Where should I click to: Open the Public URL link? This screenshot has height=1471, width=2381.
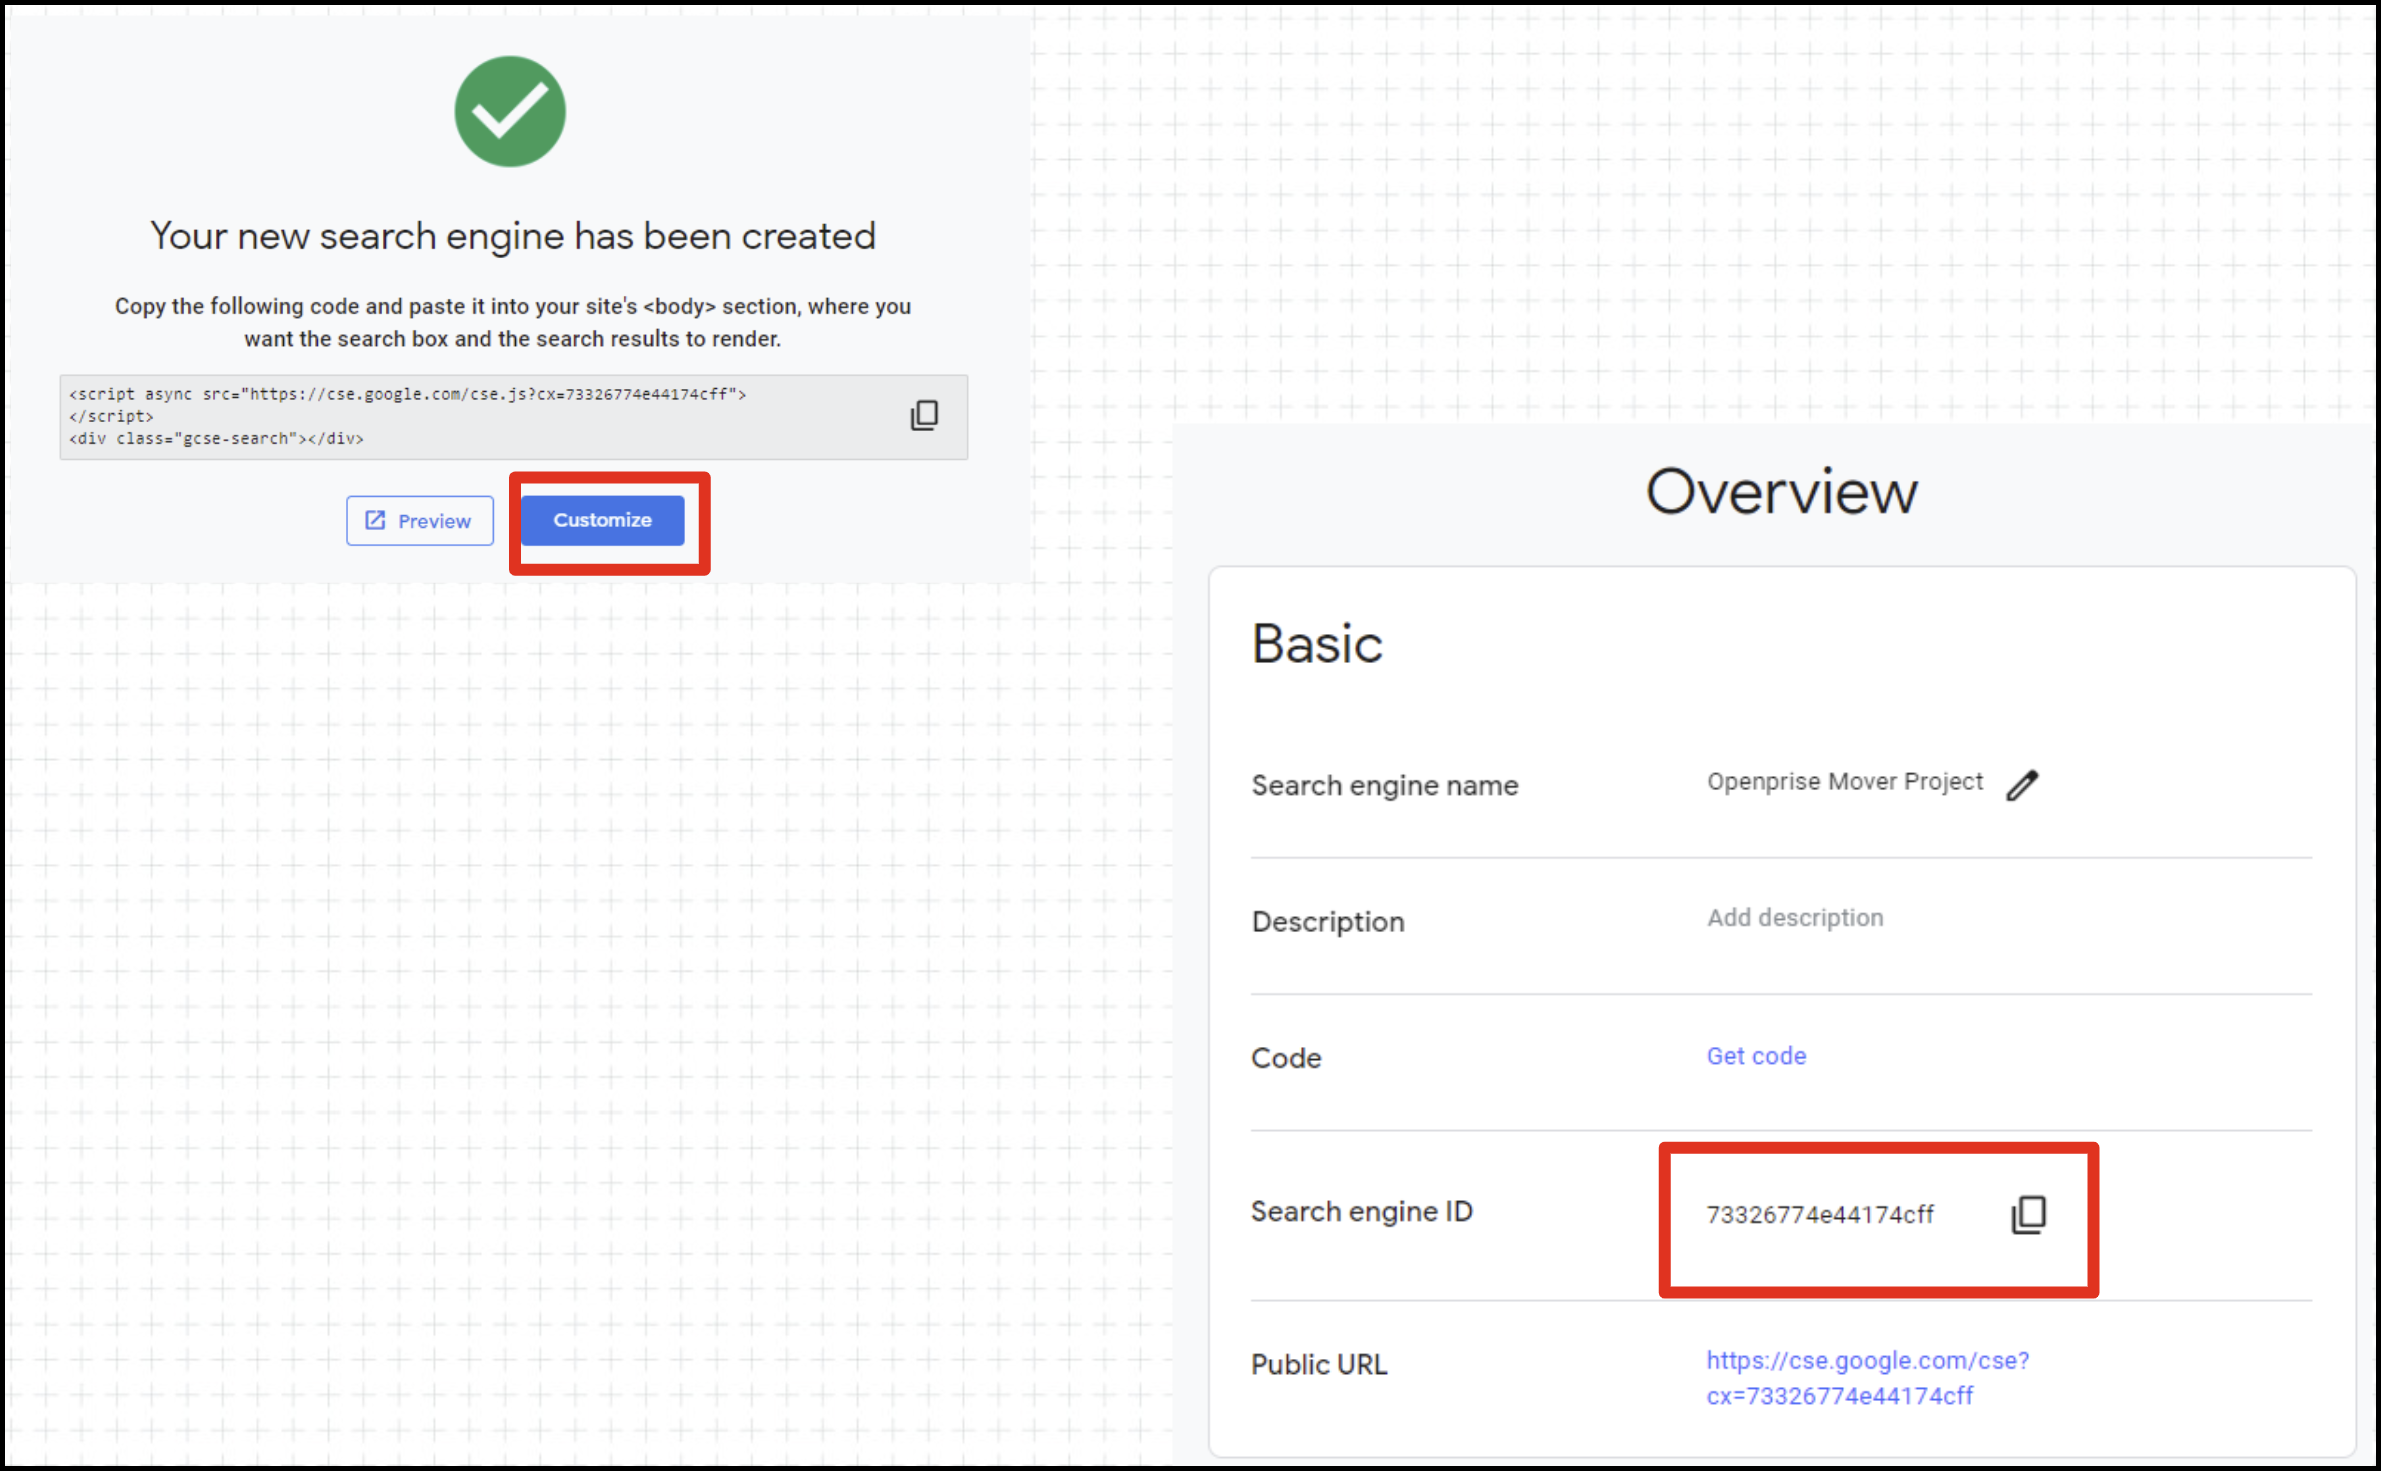point(1867,1378)
